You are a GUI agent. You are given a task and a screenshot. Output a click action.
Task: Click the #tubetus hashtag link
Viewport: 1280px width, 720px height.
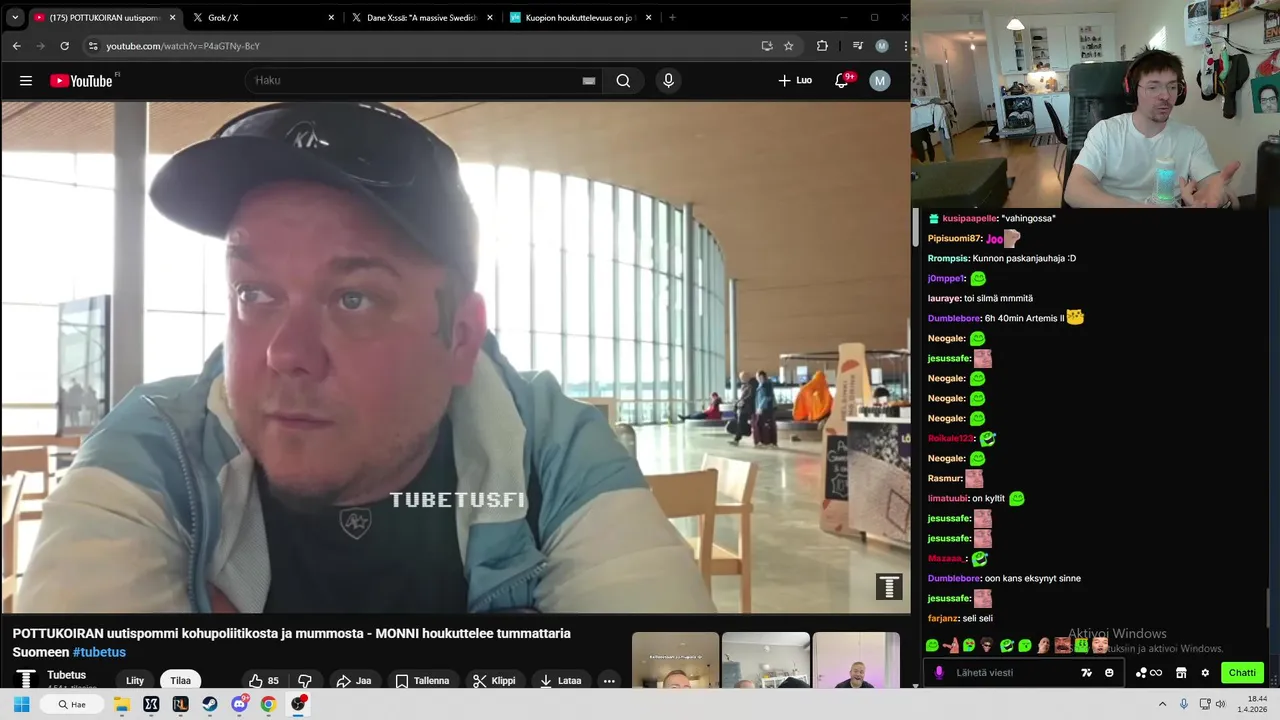99,653
